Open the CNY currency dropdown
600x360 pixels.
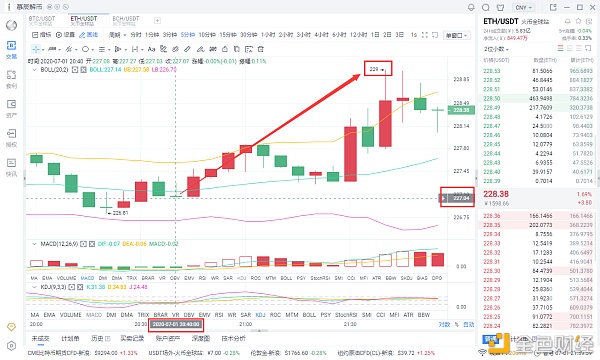point(523,7)
